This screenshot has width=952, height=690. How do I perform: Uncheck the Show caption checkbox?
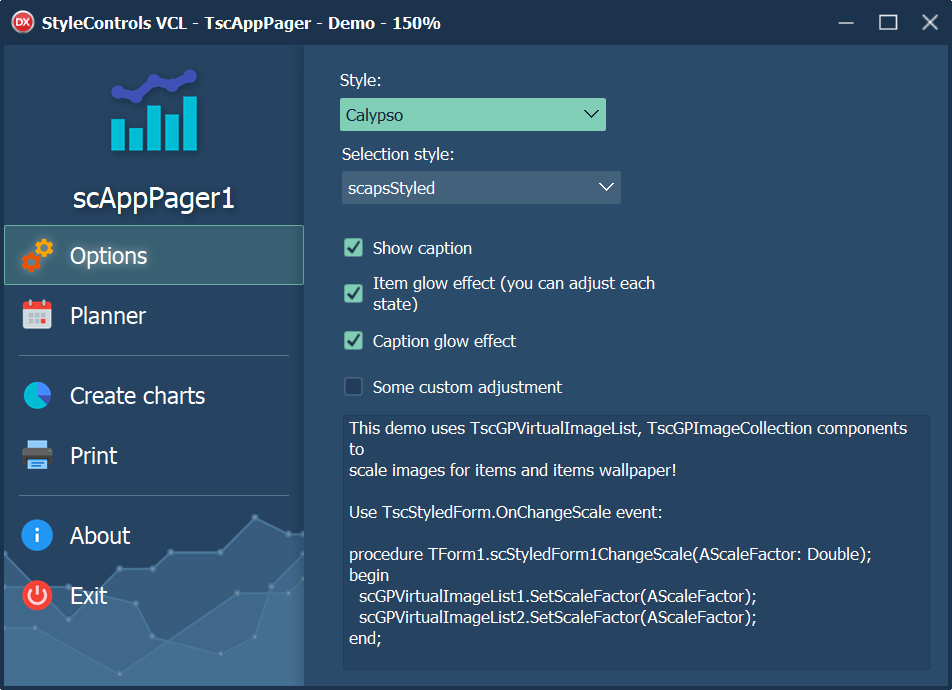point(353,248)
